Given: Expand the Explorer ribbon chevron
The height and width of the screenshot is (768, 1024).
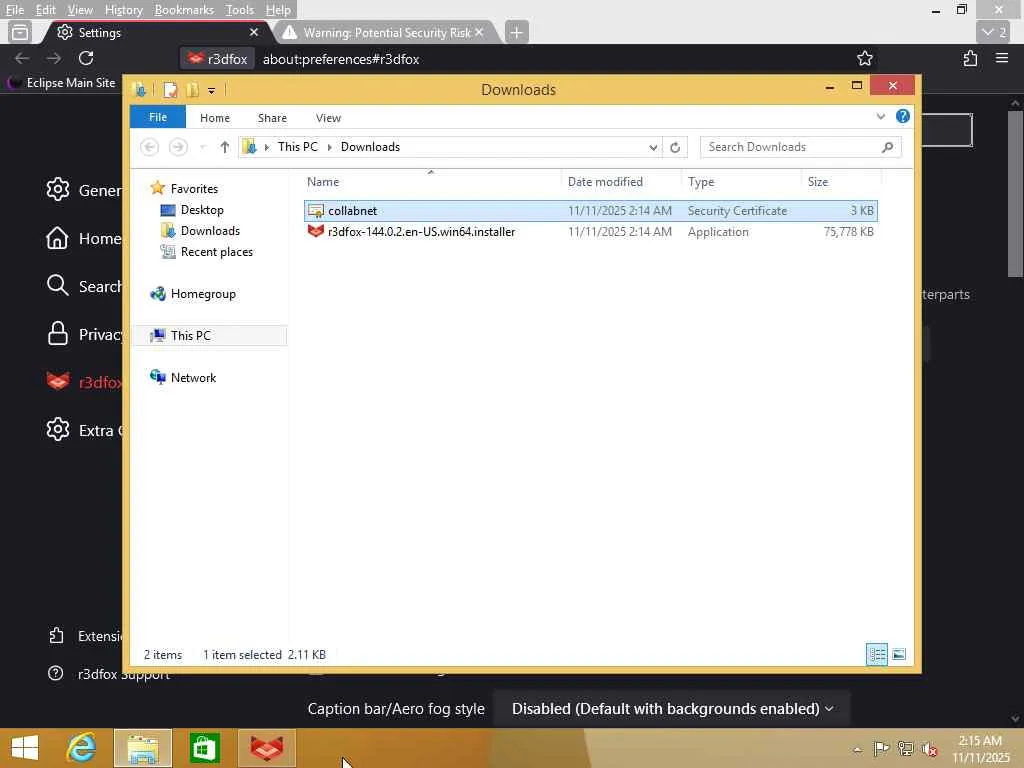Looking at the screenshot, I should point(880,116).
